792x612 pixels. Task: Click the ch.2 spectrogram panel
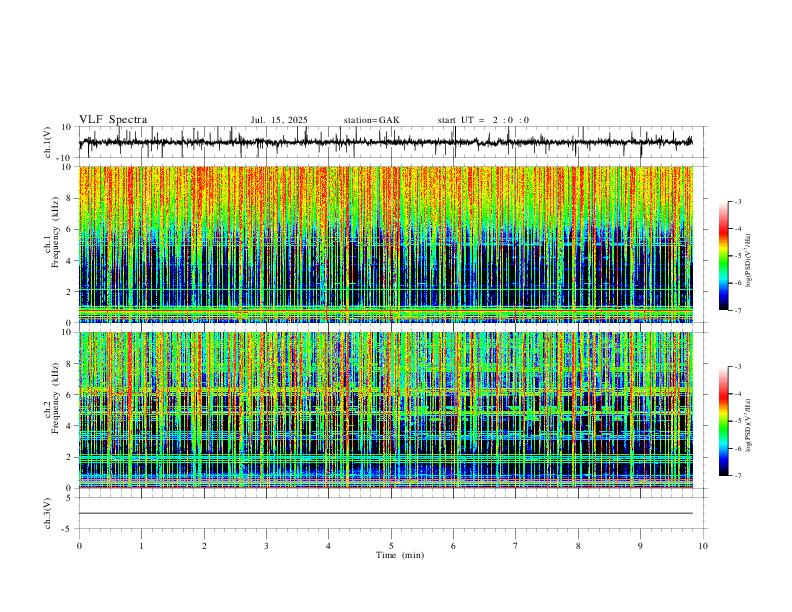click(x=386, y=410)
